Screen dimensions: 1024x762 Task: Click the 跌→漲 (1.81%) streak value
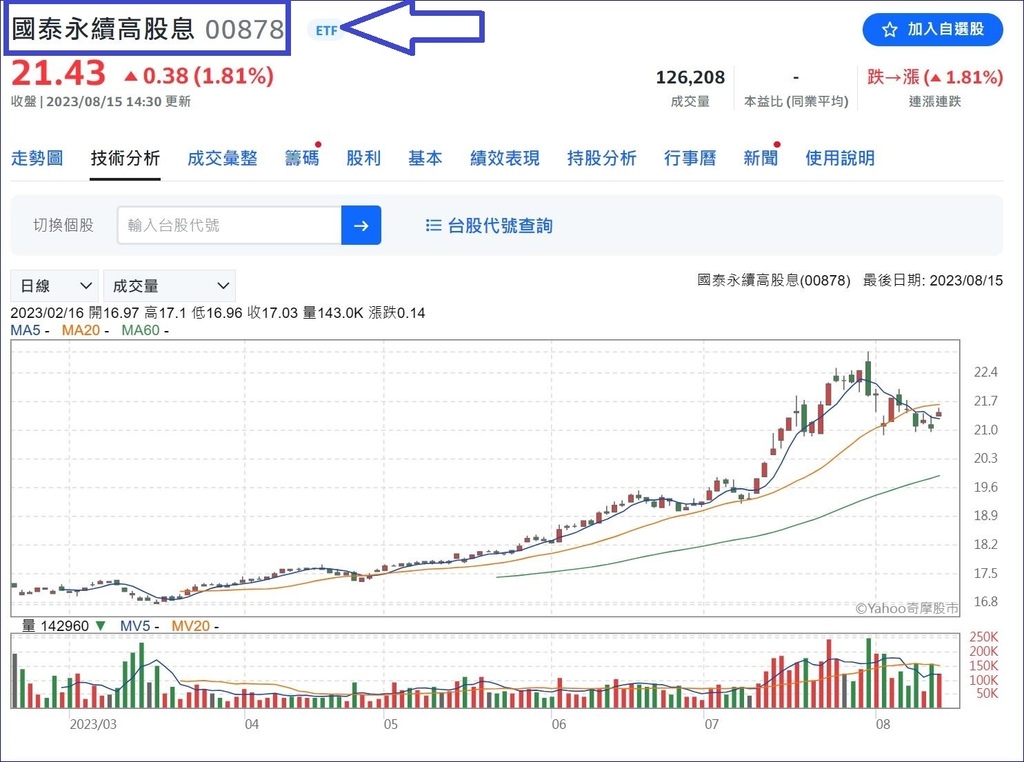(935, 77)
